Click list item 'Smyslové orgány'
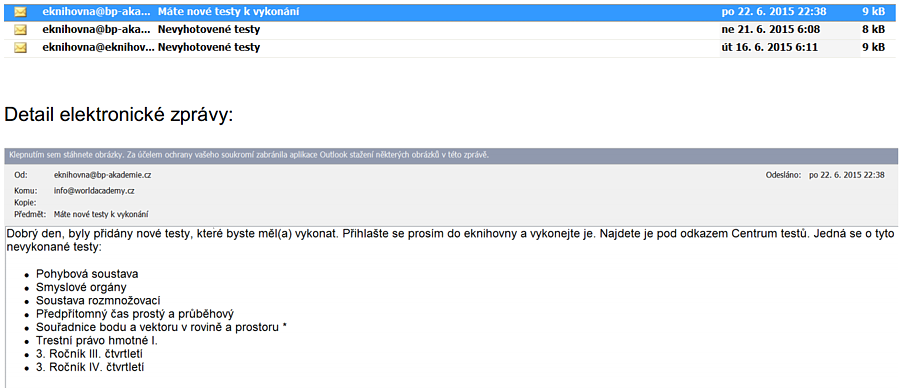Screen dimensions: 900x388 [x=81, y=287]
